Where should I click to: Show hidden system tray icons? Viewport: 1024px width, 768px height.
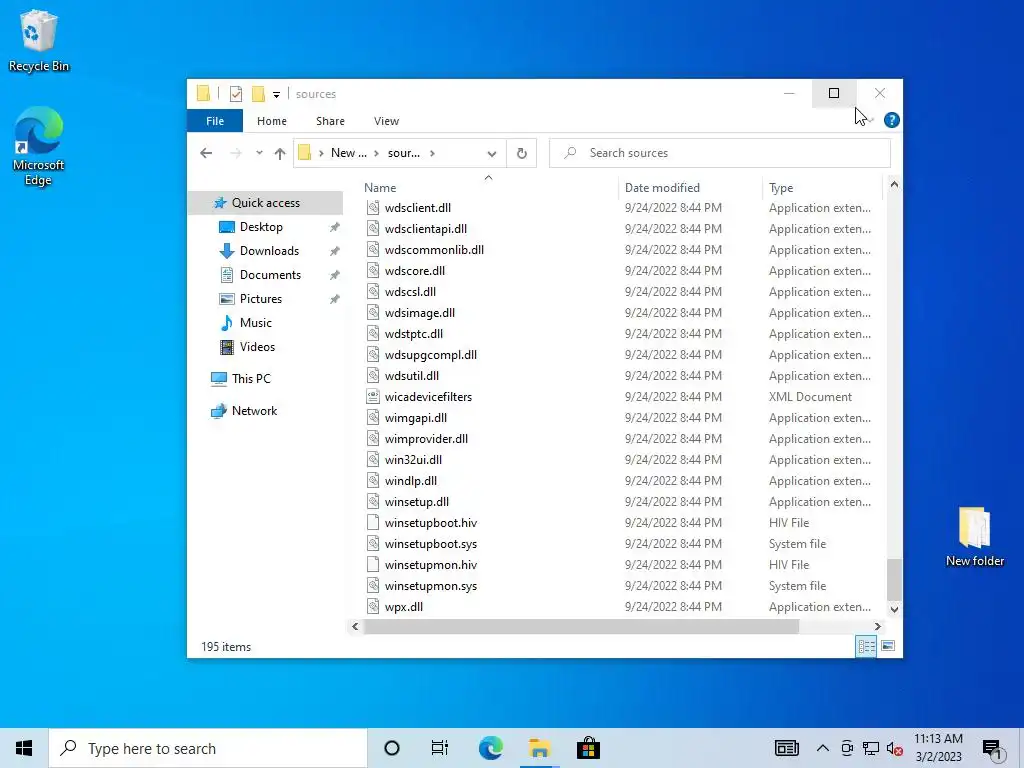pos(823,748)
